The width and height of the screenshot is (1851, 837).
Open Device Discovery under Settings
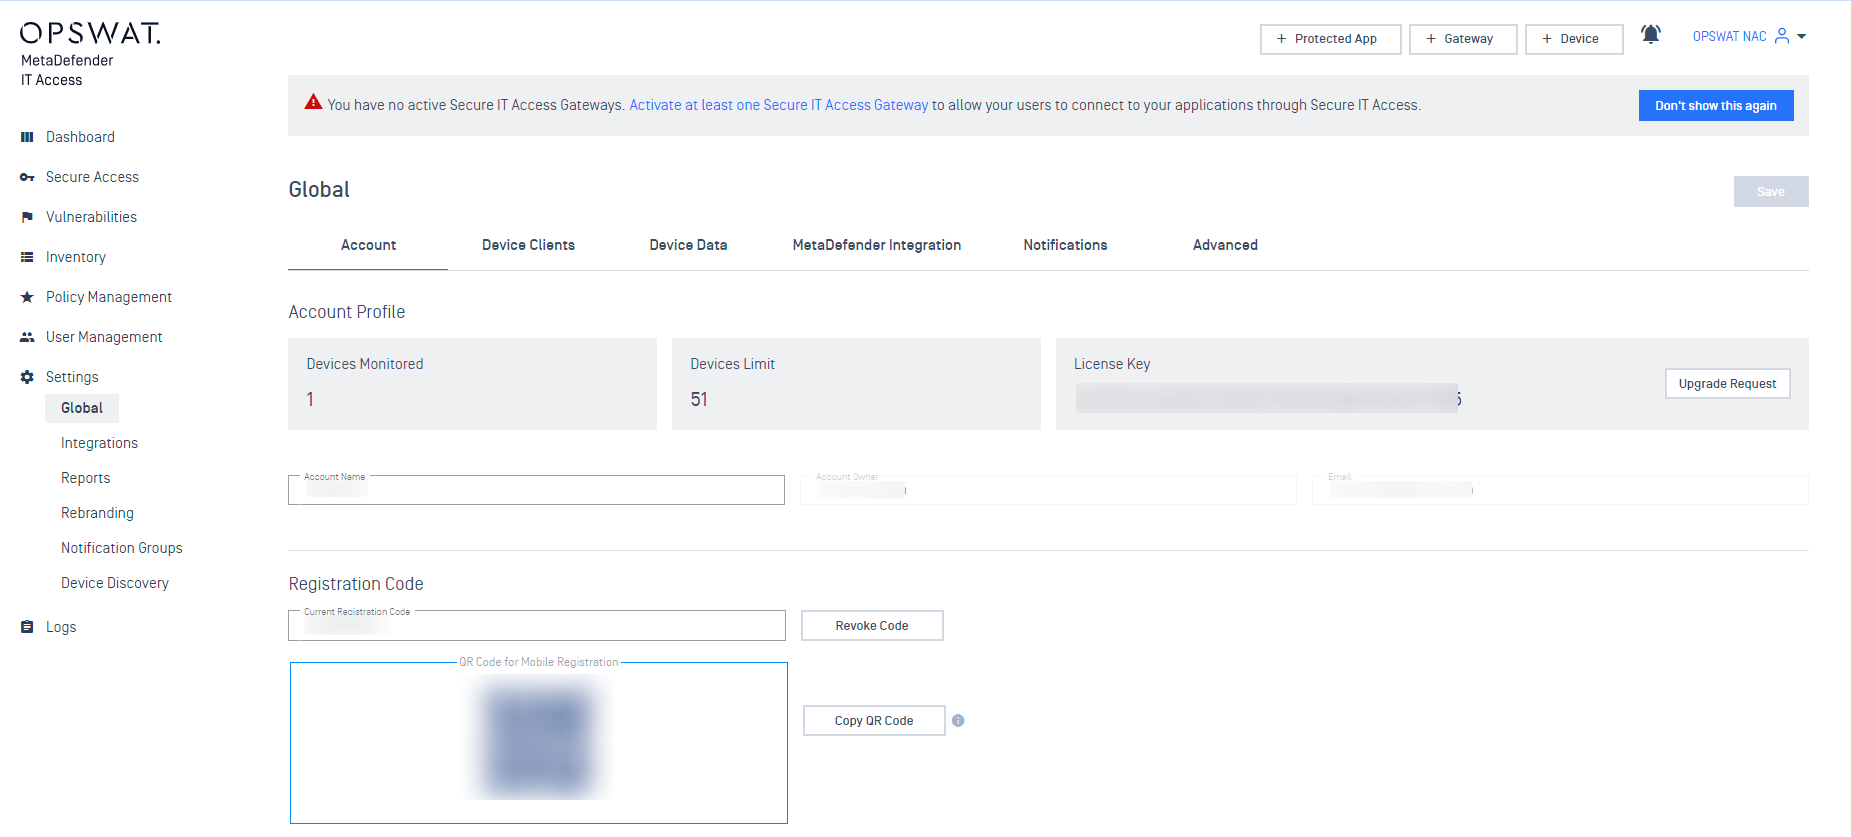point(115,583)
